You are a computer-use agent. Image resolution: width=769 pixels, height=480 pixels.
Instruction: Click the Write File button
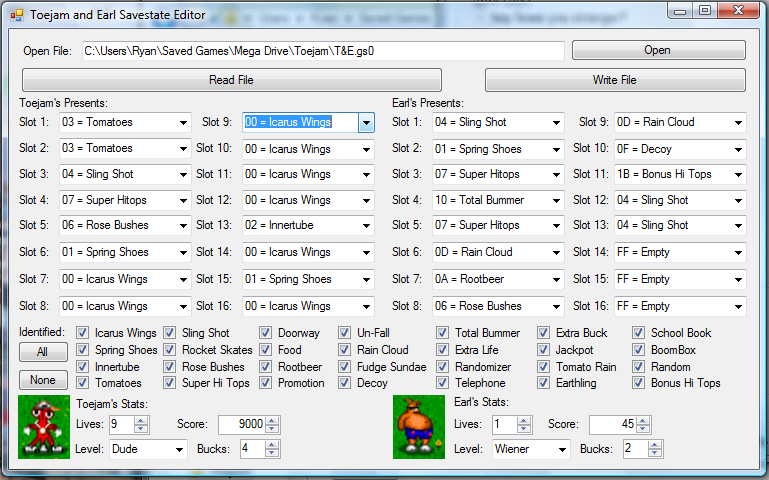[615, 80]
